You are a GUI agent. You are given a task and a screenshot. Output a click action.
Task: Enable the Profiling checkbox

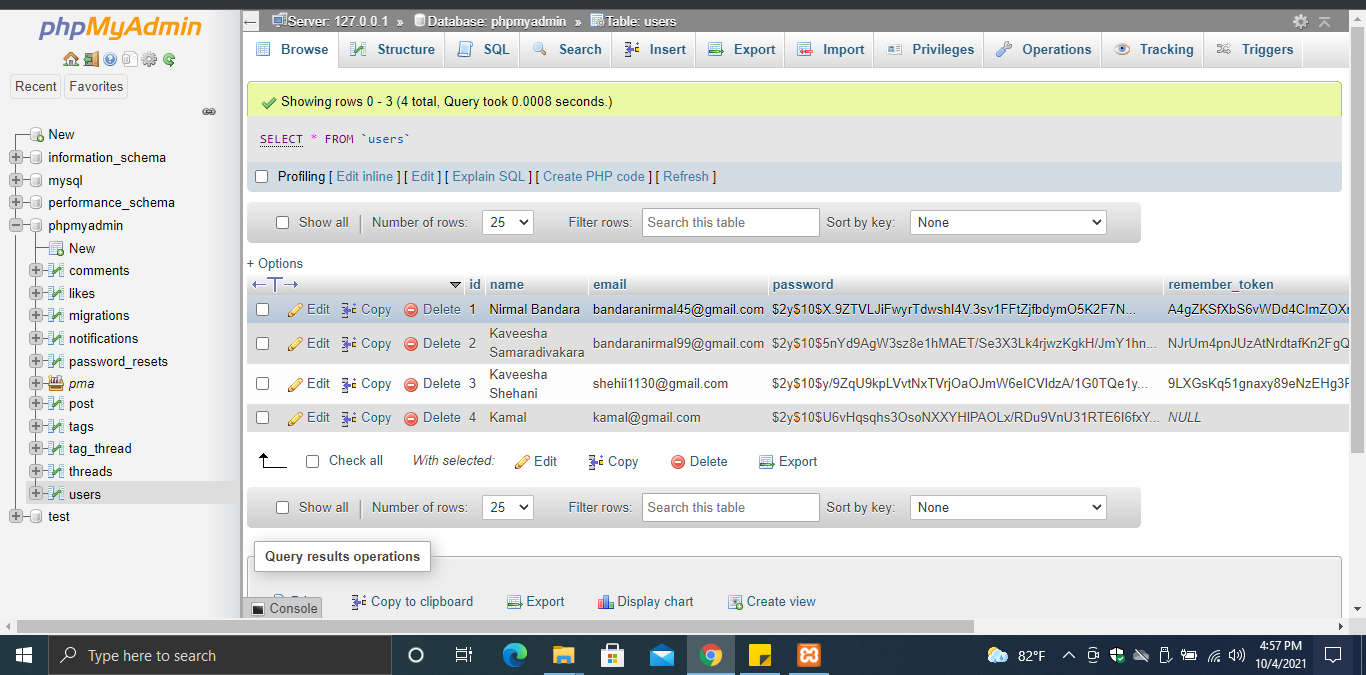[x=261, y=176]
